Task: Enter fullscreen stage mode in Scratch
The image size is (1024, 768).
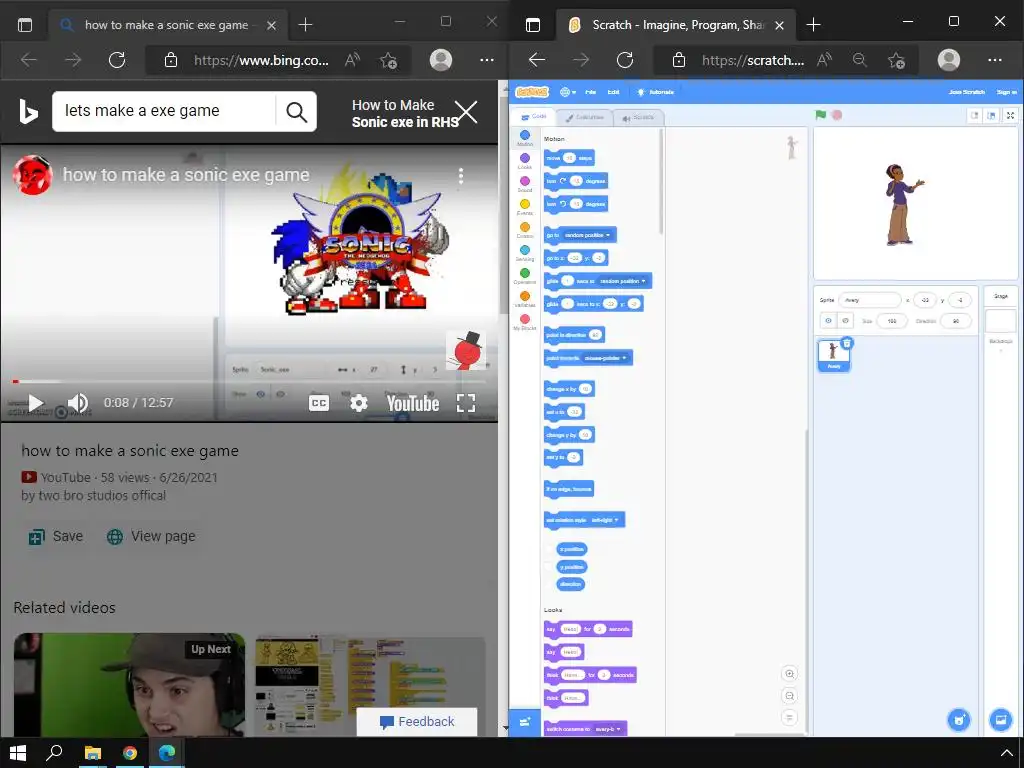Action: pos(1010,115)
